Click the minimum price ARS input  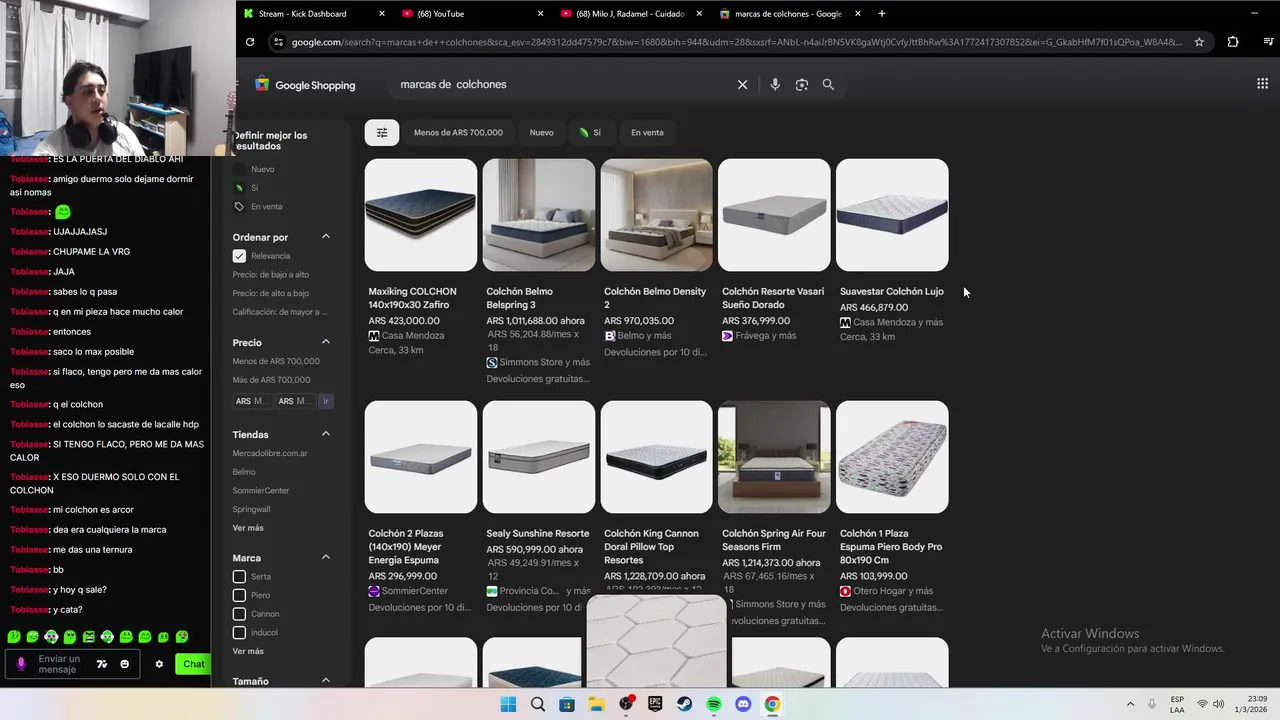[252, 401]
